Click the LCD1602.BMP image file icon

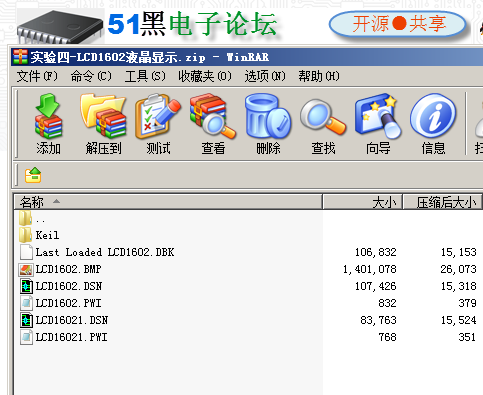coord(26,269)
